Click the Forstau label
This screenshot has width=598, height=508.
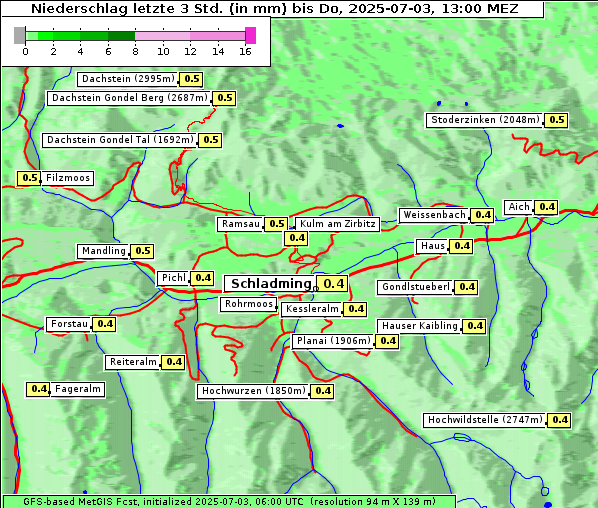(69, 325)
